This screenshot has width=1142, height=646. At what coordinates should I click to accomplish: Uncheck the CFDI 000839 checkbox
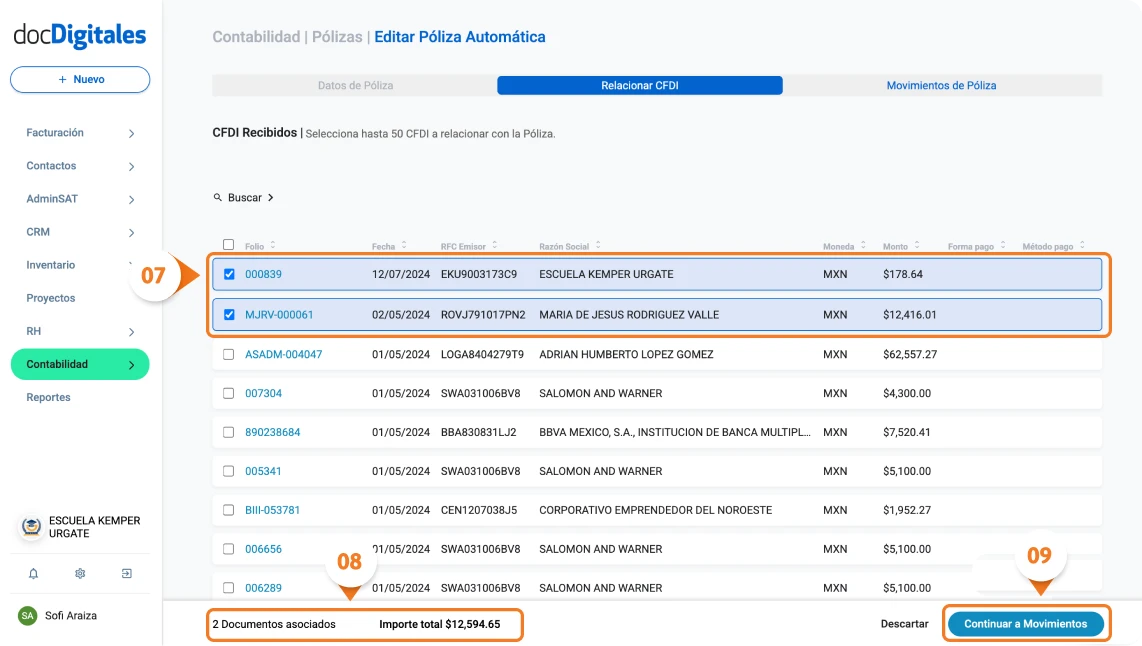click(x=228, y=275)
